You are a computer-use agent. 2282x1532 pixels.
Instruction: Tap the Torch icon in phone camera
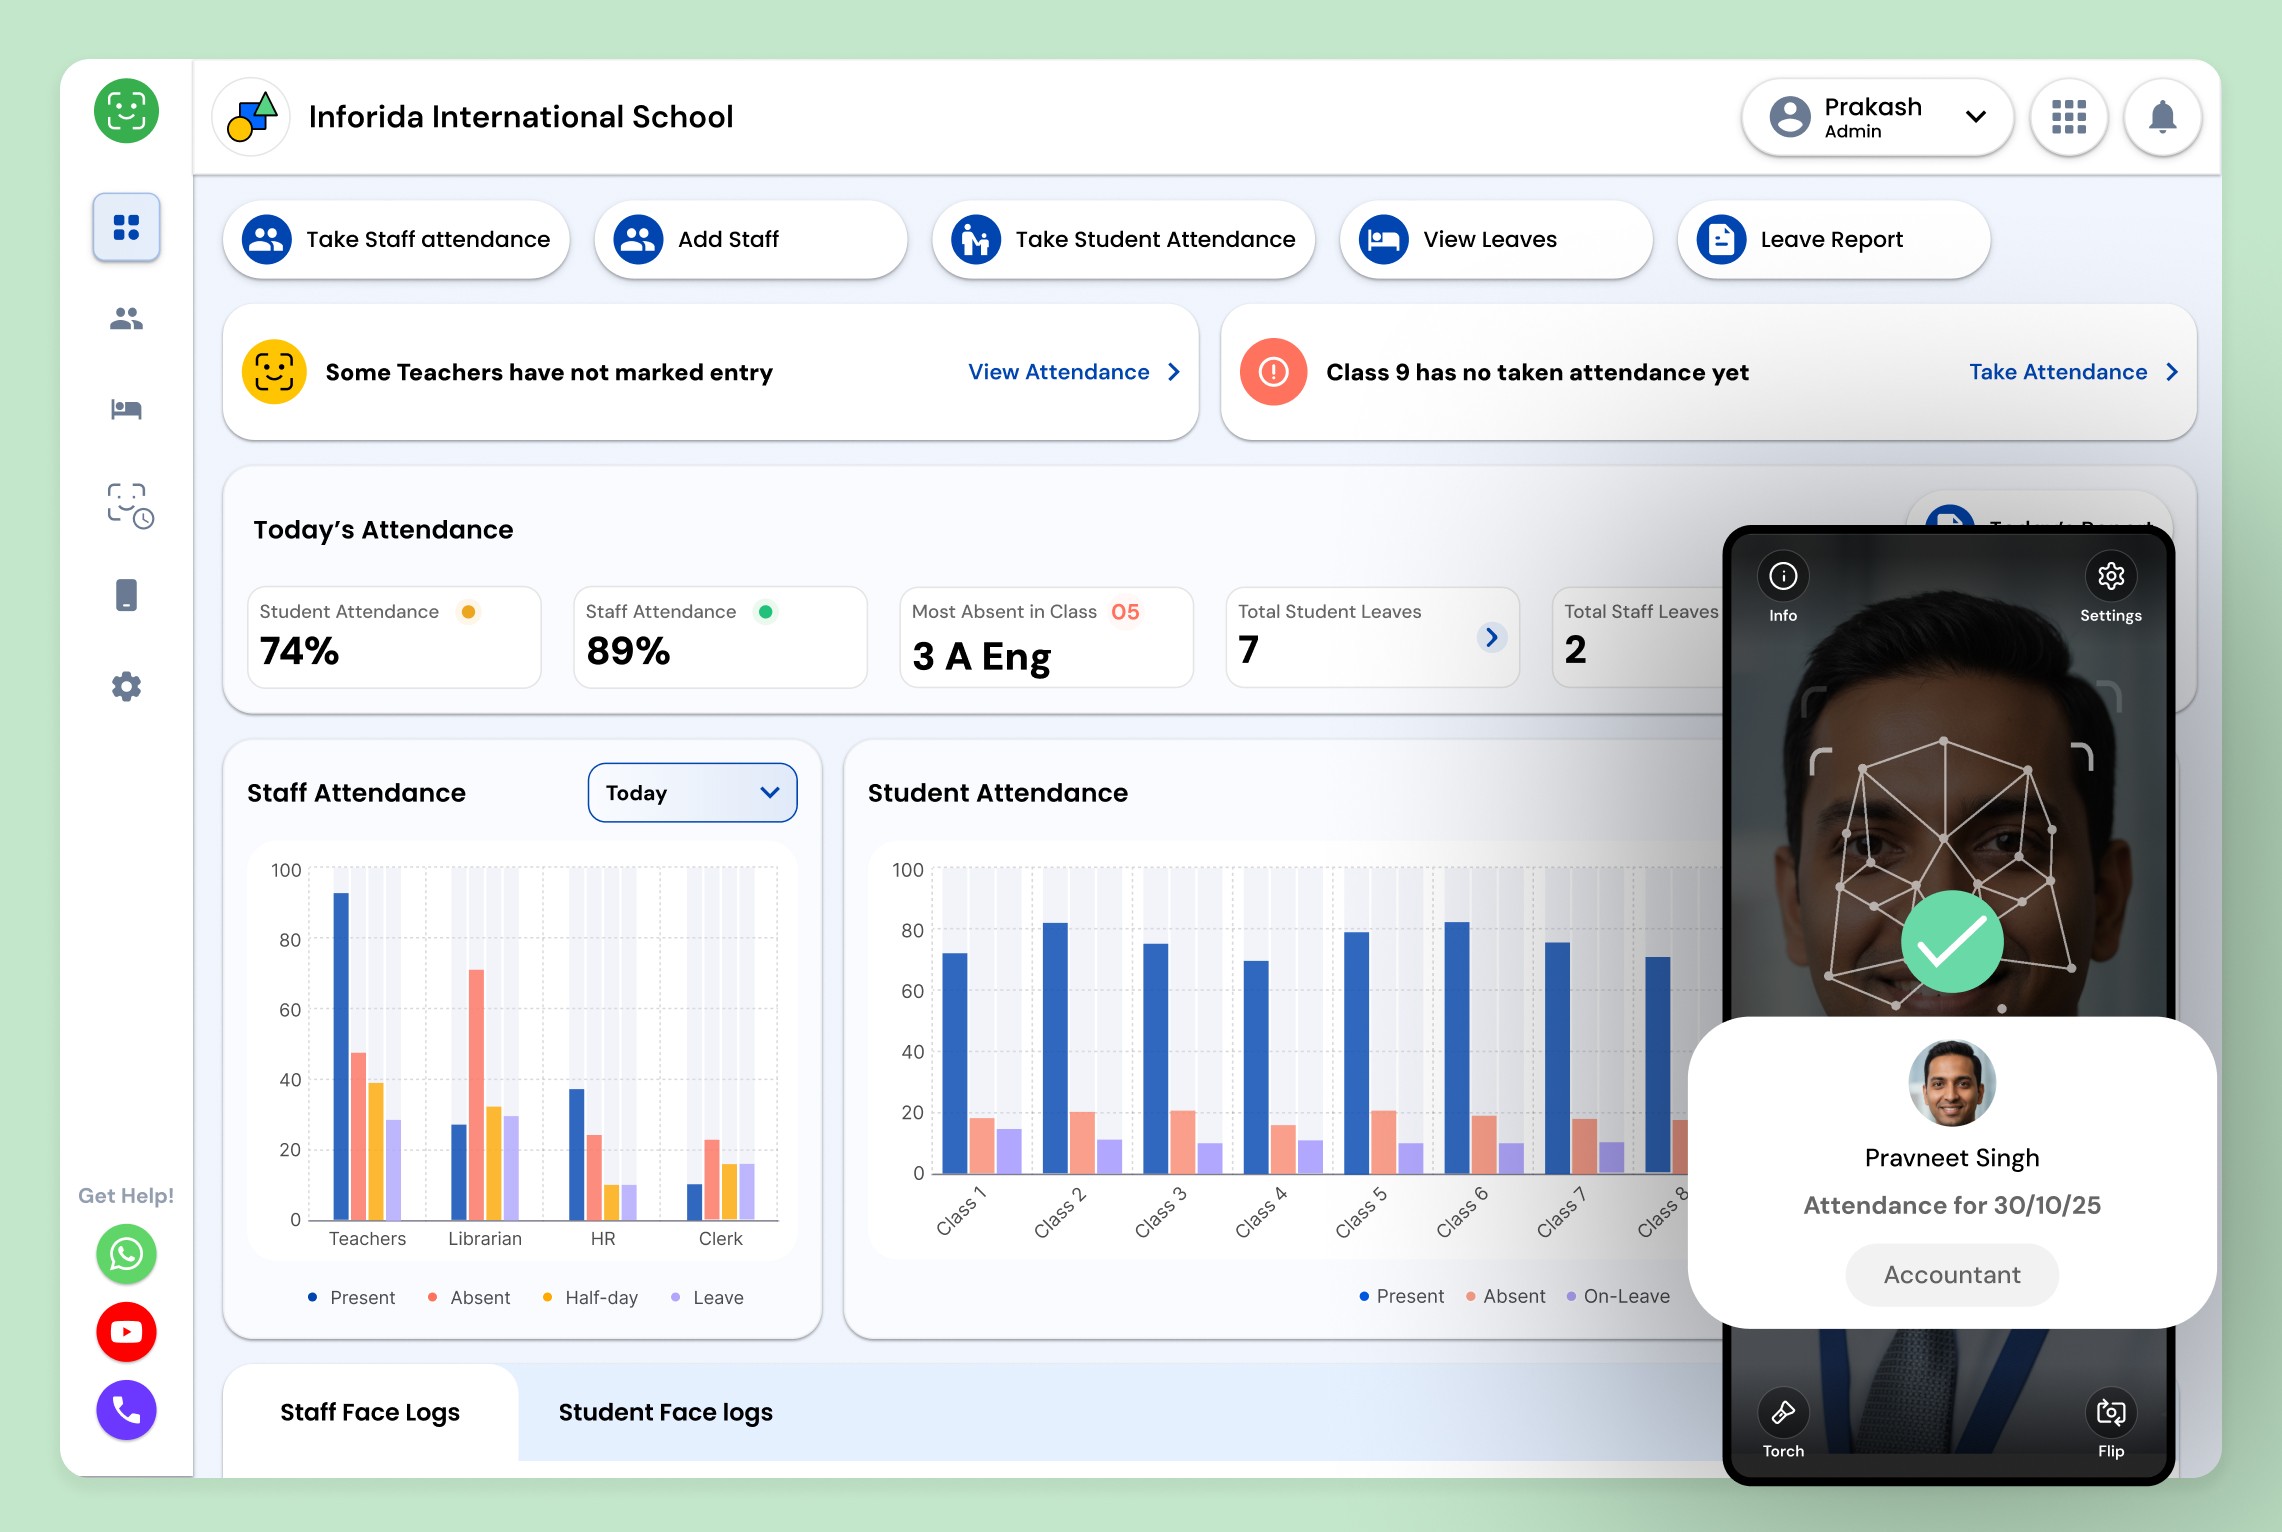[1783, 1412]
